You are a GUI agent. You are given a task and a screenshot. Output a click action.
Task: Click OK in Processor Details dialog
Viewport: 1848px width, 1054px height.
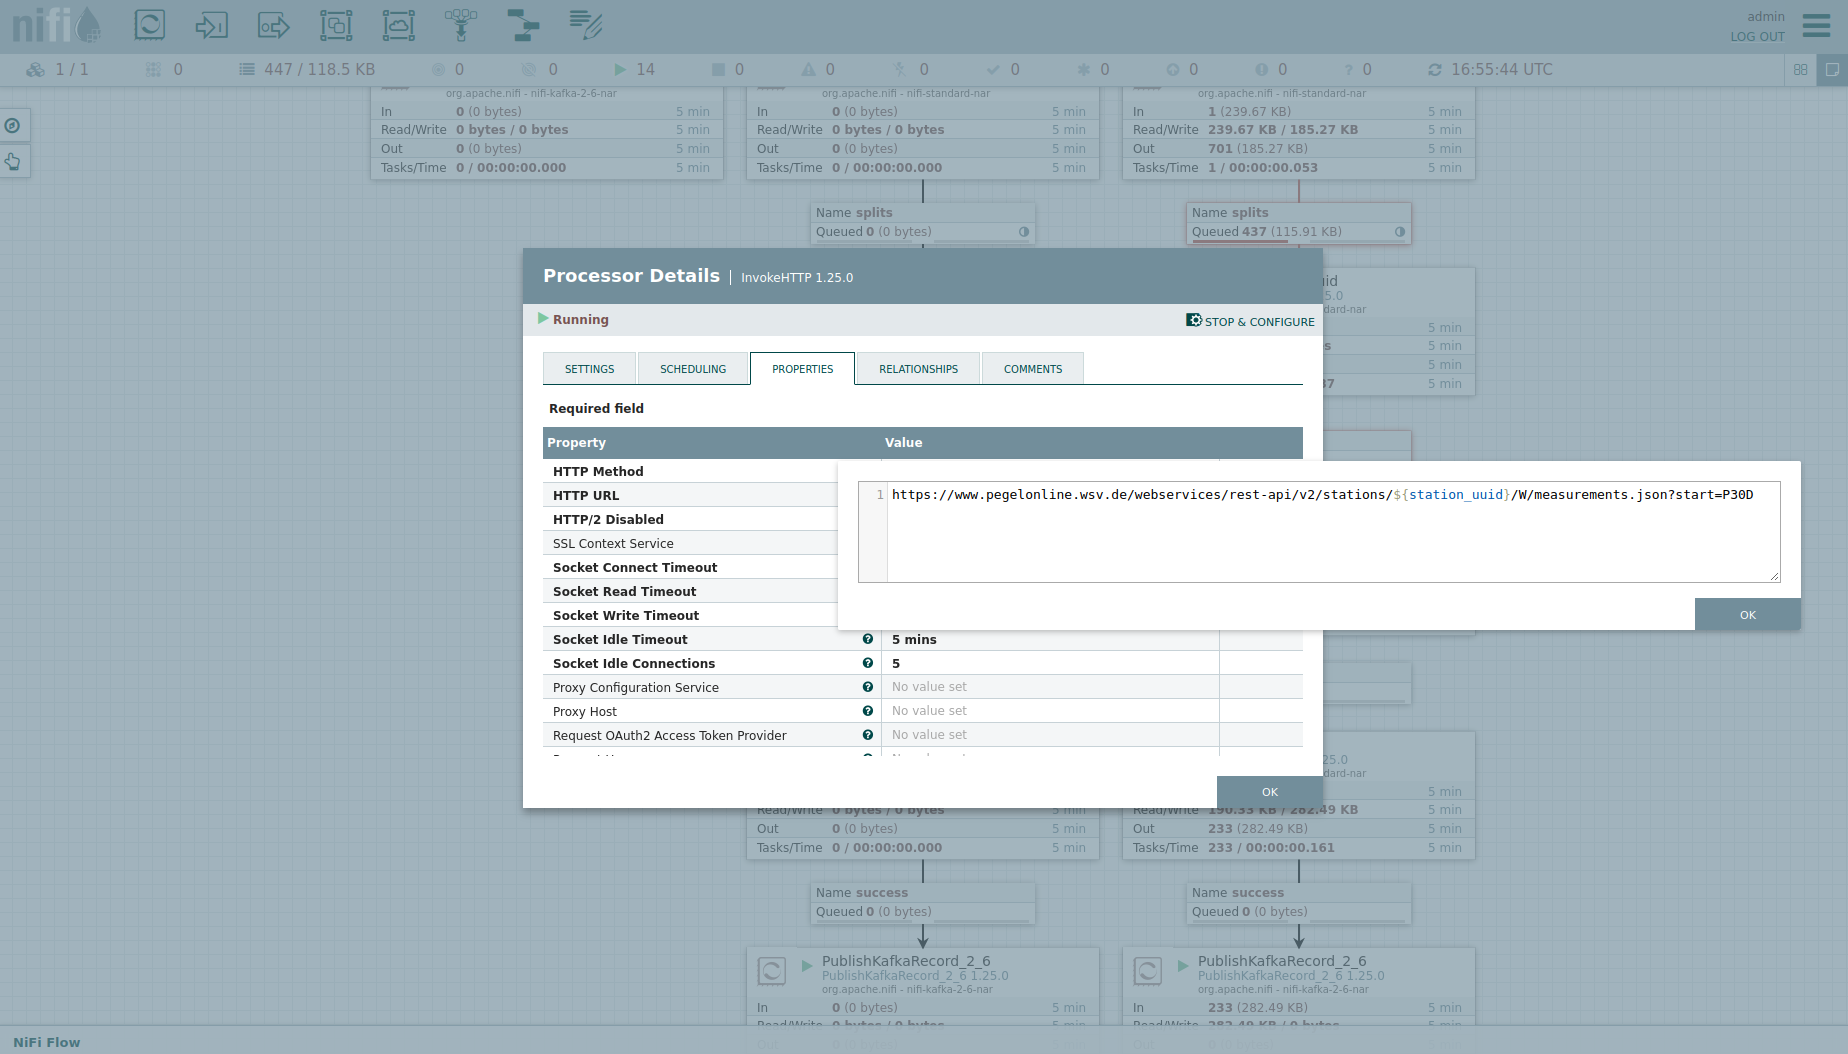coord(1269,792)
